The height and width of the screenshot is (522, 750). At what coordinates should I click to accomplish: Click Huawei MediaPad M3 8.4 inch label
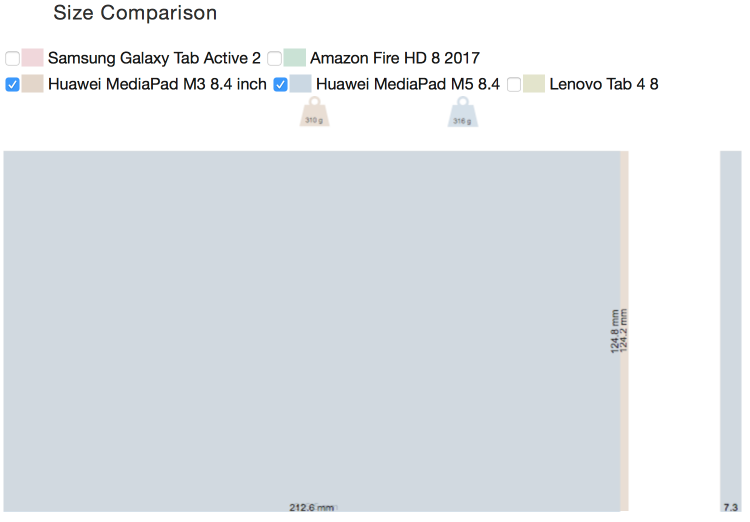point(157,84)
